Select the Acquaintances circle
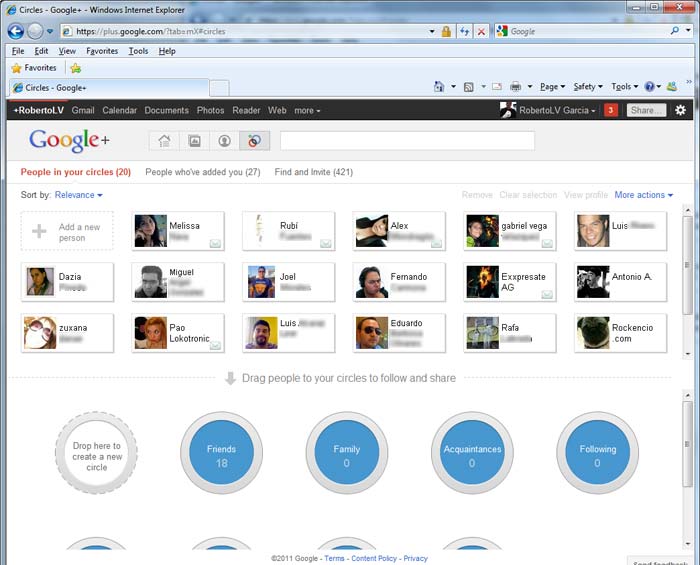700x565 pixels. pyautogui.click(x=472, y=453)
